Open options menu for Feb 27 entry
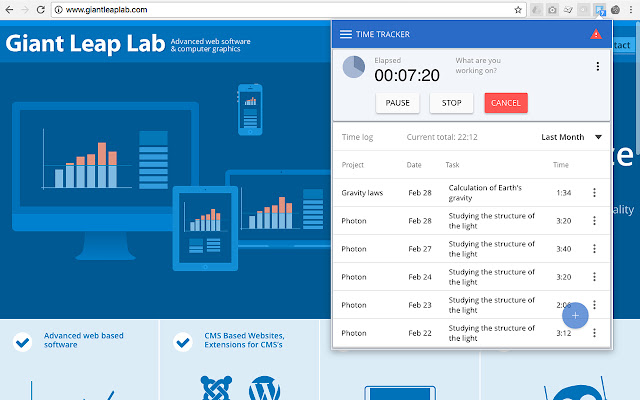 point(594,249)
